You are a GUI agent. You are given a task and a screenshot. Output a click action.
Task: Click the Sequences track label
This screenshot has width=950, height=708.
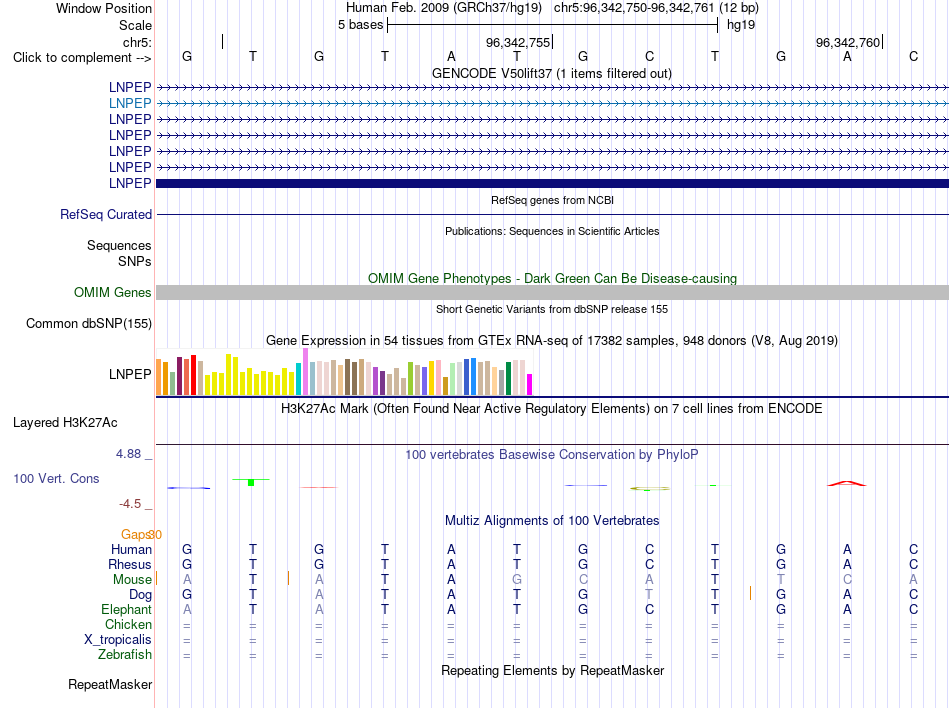[119, 245]
